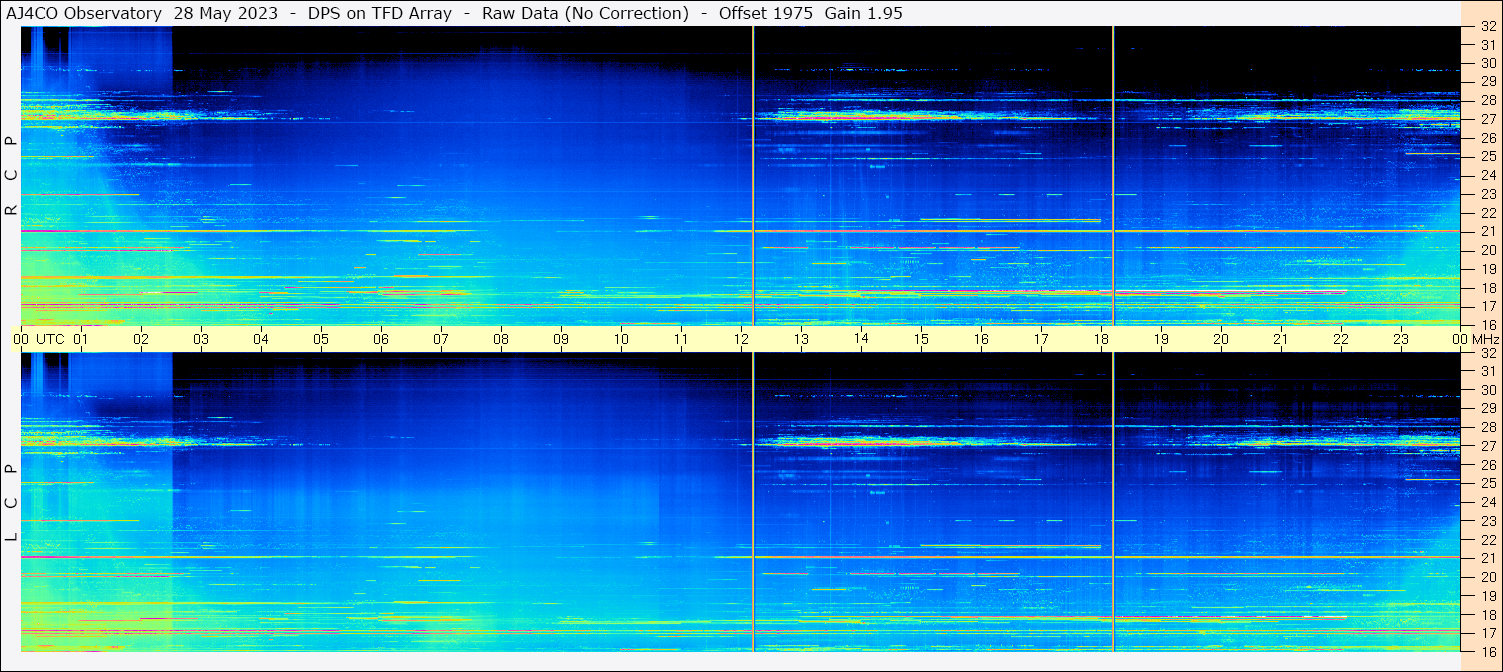
Task: Click the 32 MHz tick on LCP frequency scale
Action: click(1487, 353)
